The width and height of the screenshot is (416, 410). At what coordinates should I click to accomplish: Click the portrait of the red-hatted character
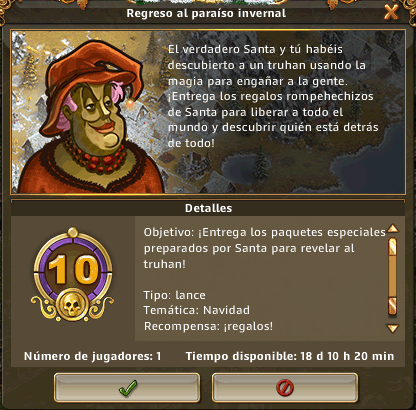(89, 117)
